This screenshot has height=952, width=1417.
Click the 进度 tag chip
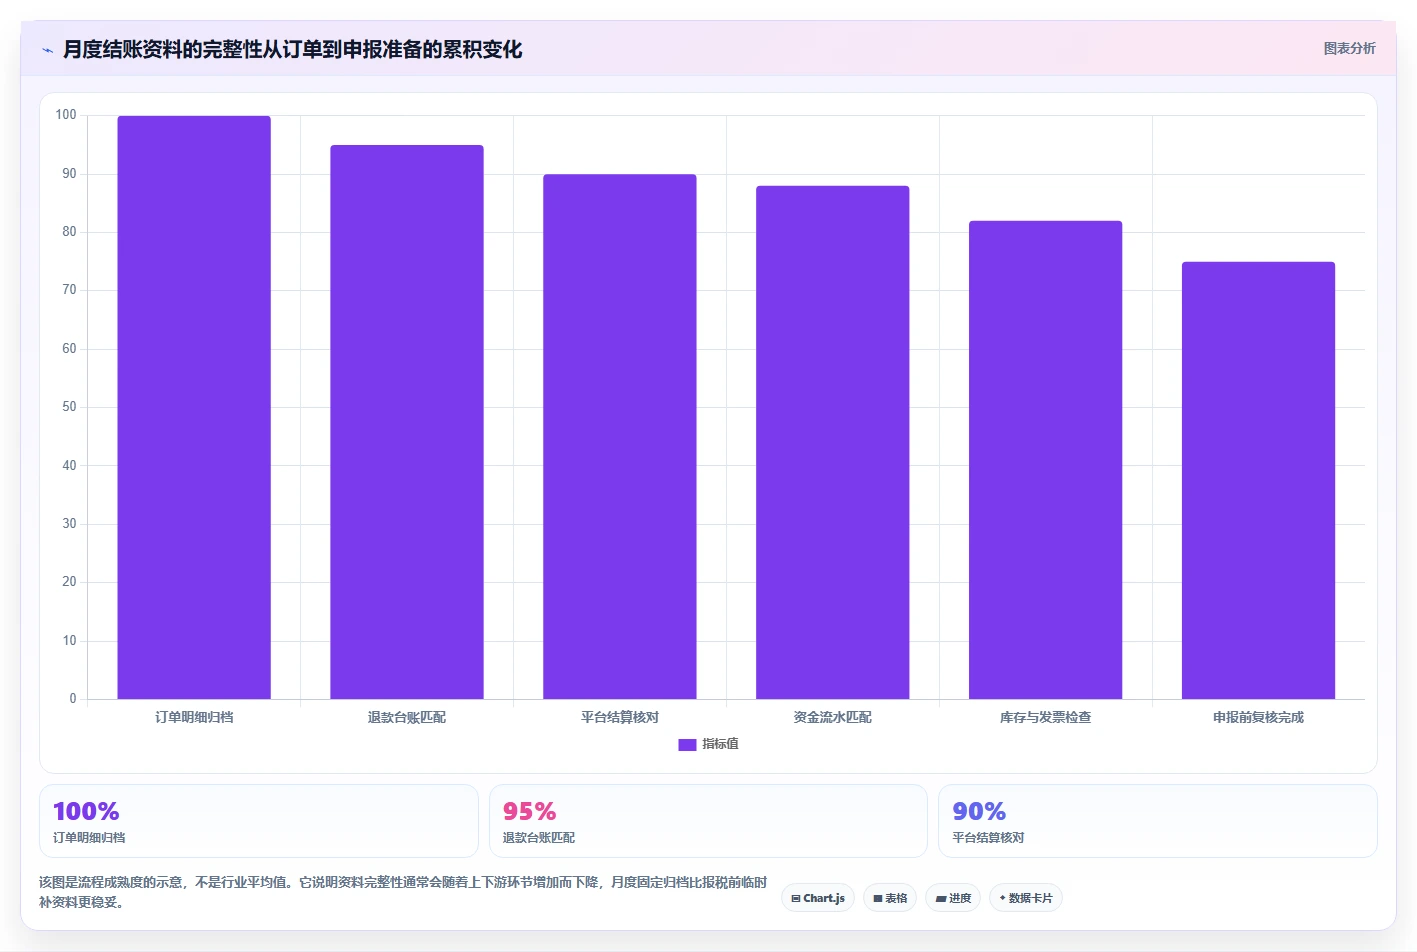[x=953, y=898]
